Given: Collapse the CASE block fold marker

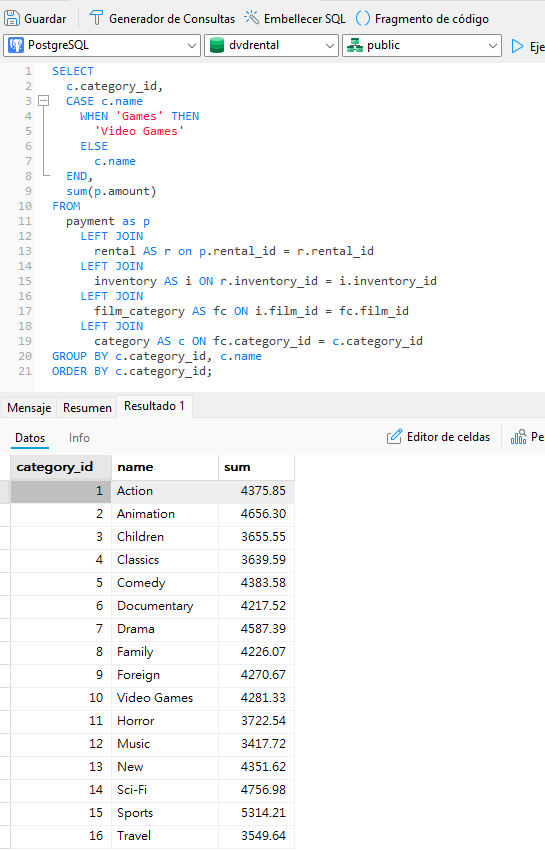Looking at the screenshot, I should [x=43, y=101].
